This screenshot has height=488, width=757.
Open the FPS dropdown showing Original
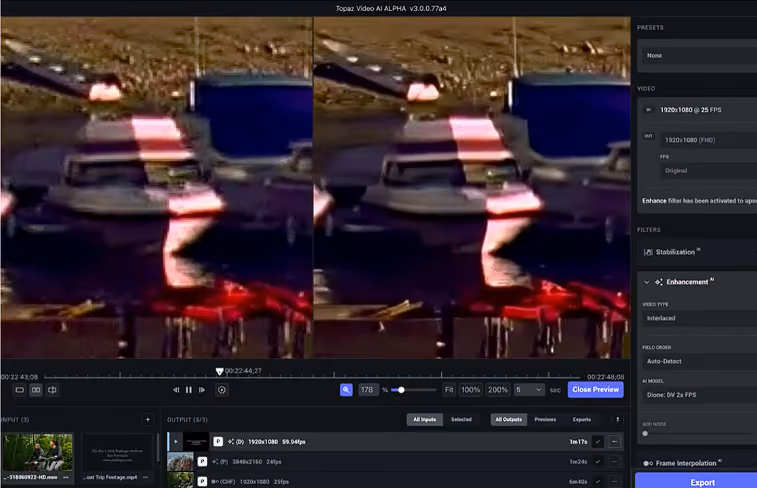(708, 170)
